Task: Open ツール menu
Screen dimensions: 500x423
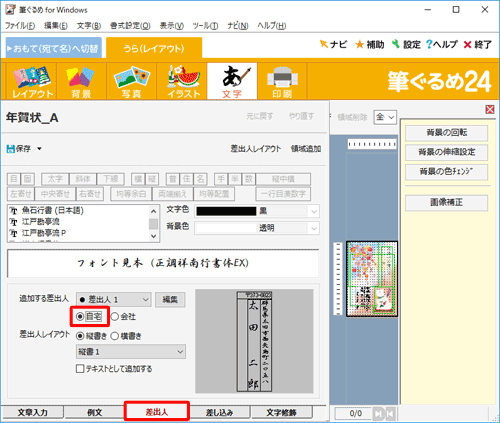Action: (205, 26)
